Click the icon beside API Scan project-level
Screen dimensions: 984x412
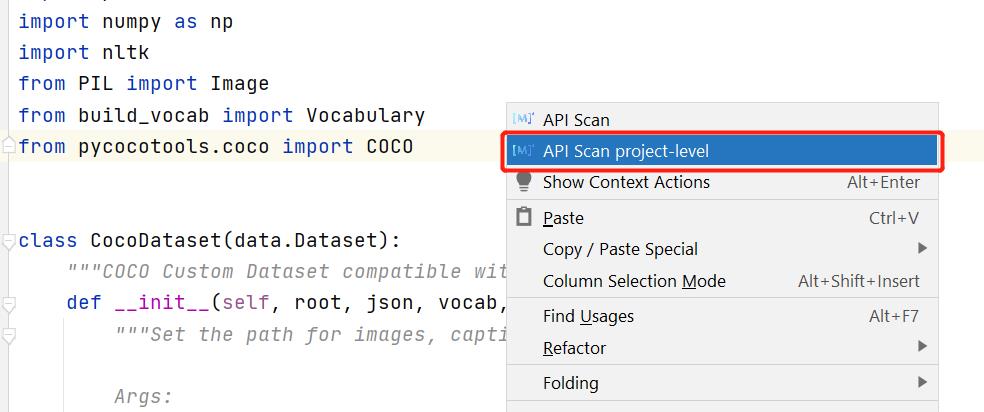point(523,151)
